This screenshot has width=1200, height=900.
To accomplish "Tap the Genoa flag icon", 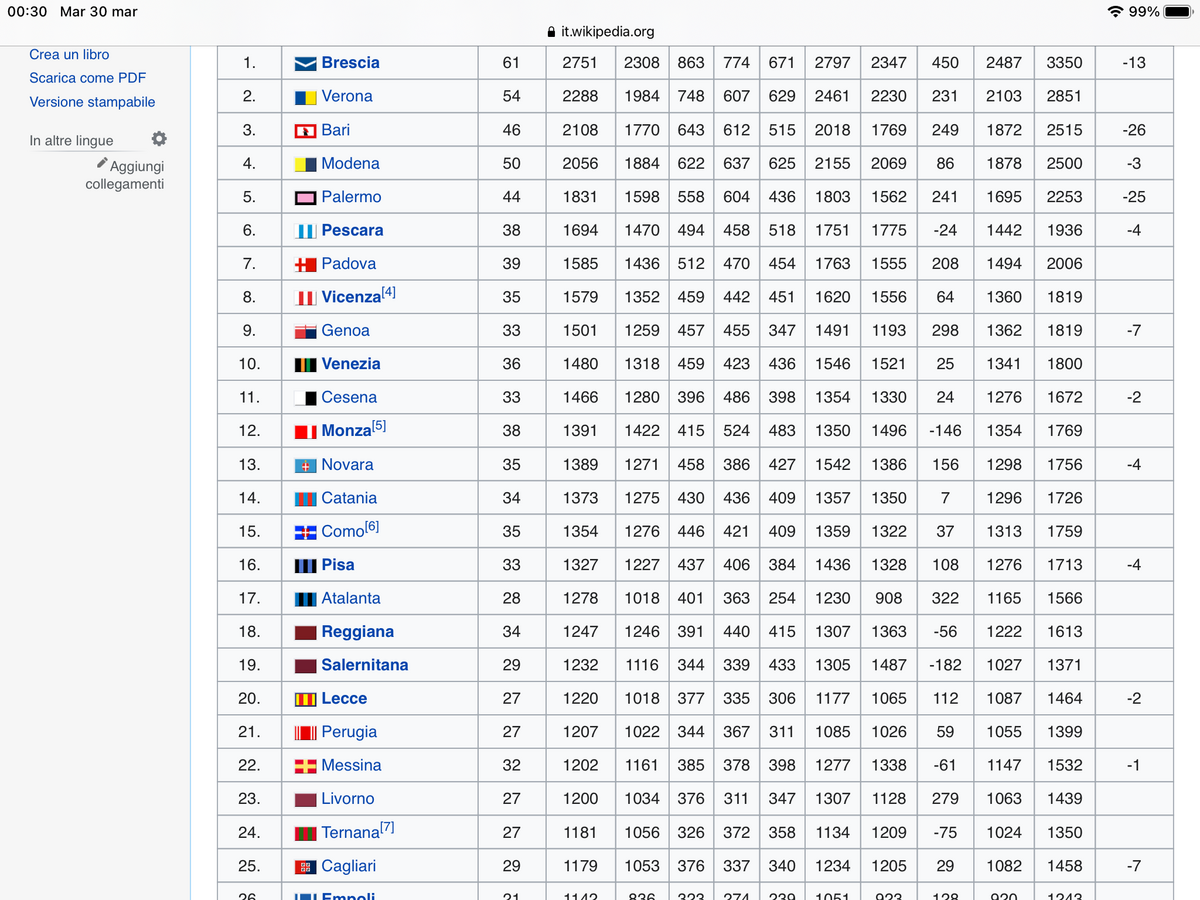I will tap(305, 331).
